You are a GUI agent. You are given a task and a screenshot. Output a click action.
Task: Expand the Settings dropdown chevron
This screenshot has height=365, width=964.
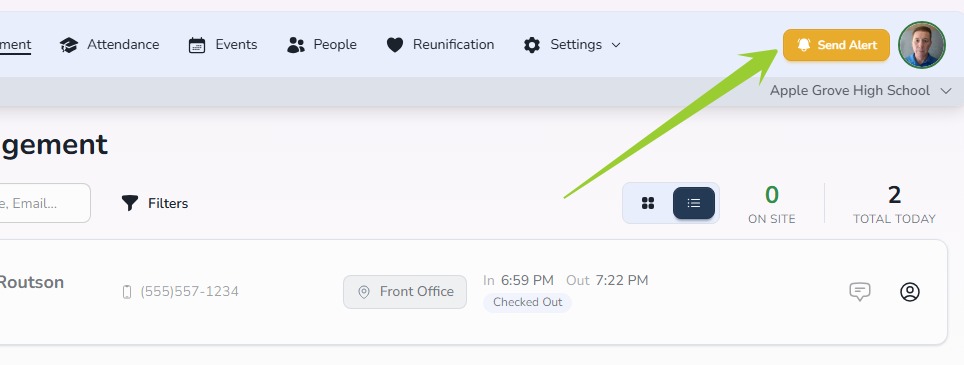[616, 45]
